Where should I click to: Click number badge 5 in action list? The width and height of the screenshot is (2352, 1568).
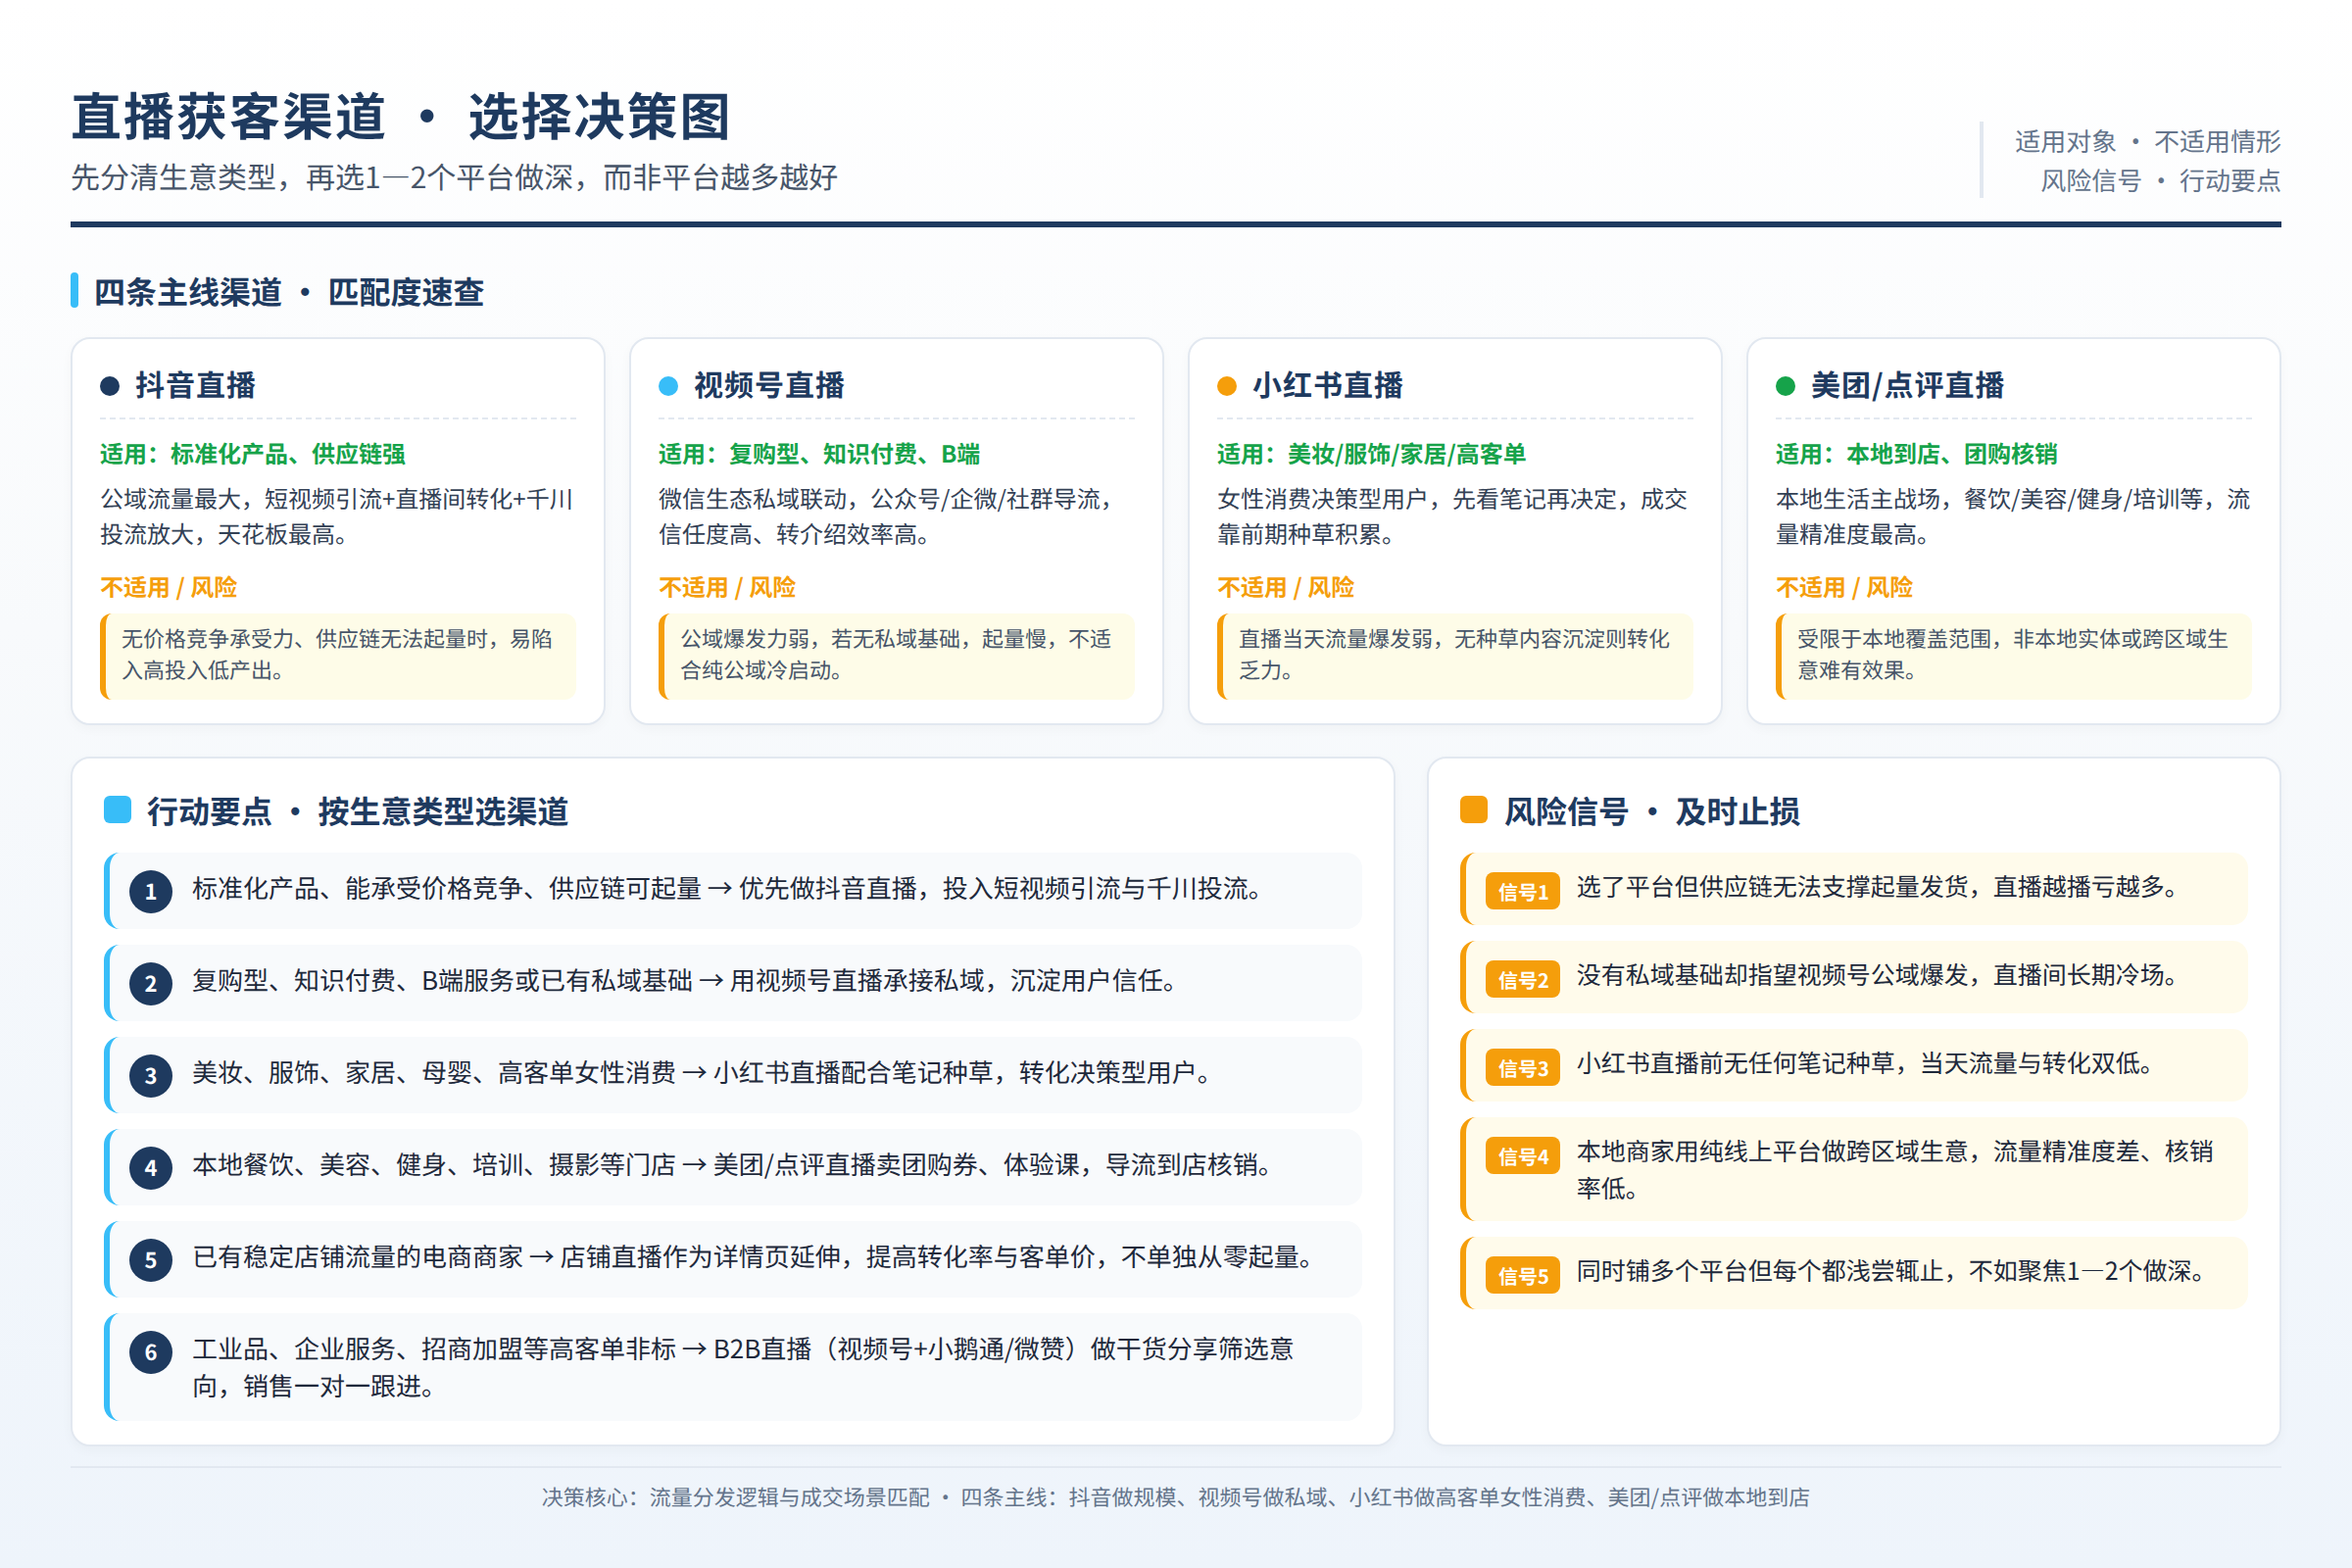point(151,1259)
